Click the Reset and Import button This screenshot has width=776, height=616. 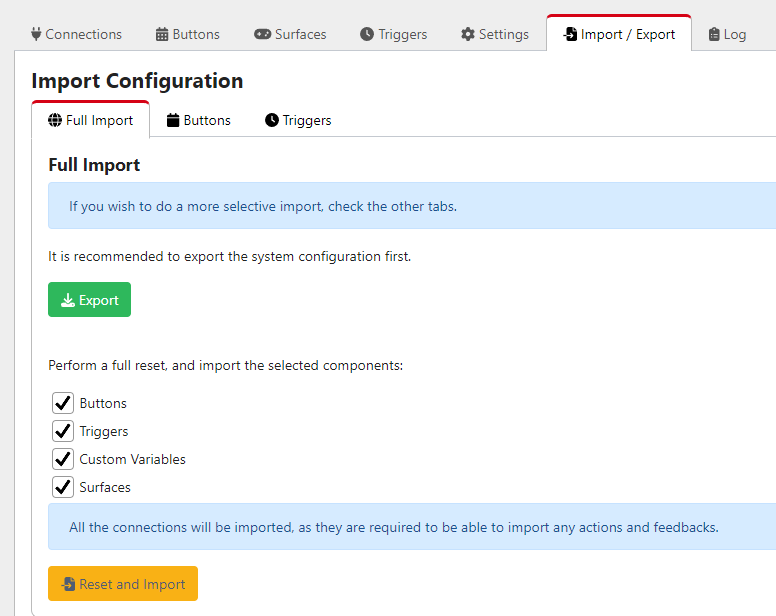pyautogui.click(x=123, y=584)
